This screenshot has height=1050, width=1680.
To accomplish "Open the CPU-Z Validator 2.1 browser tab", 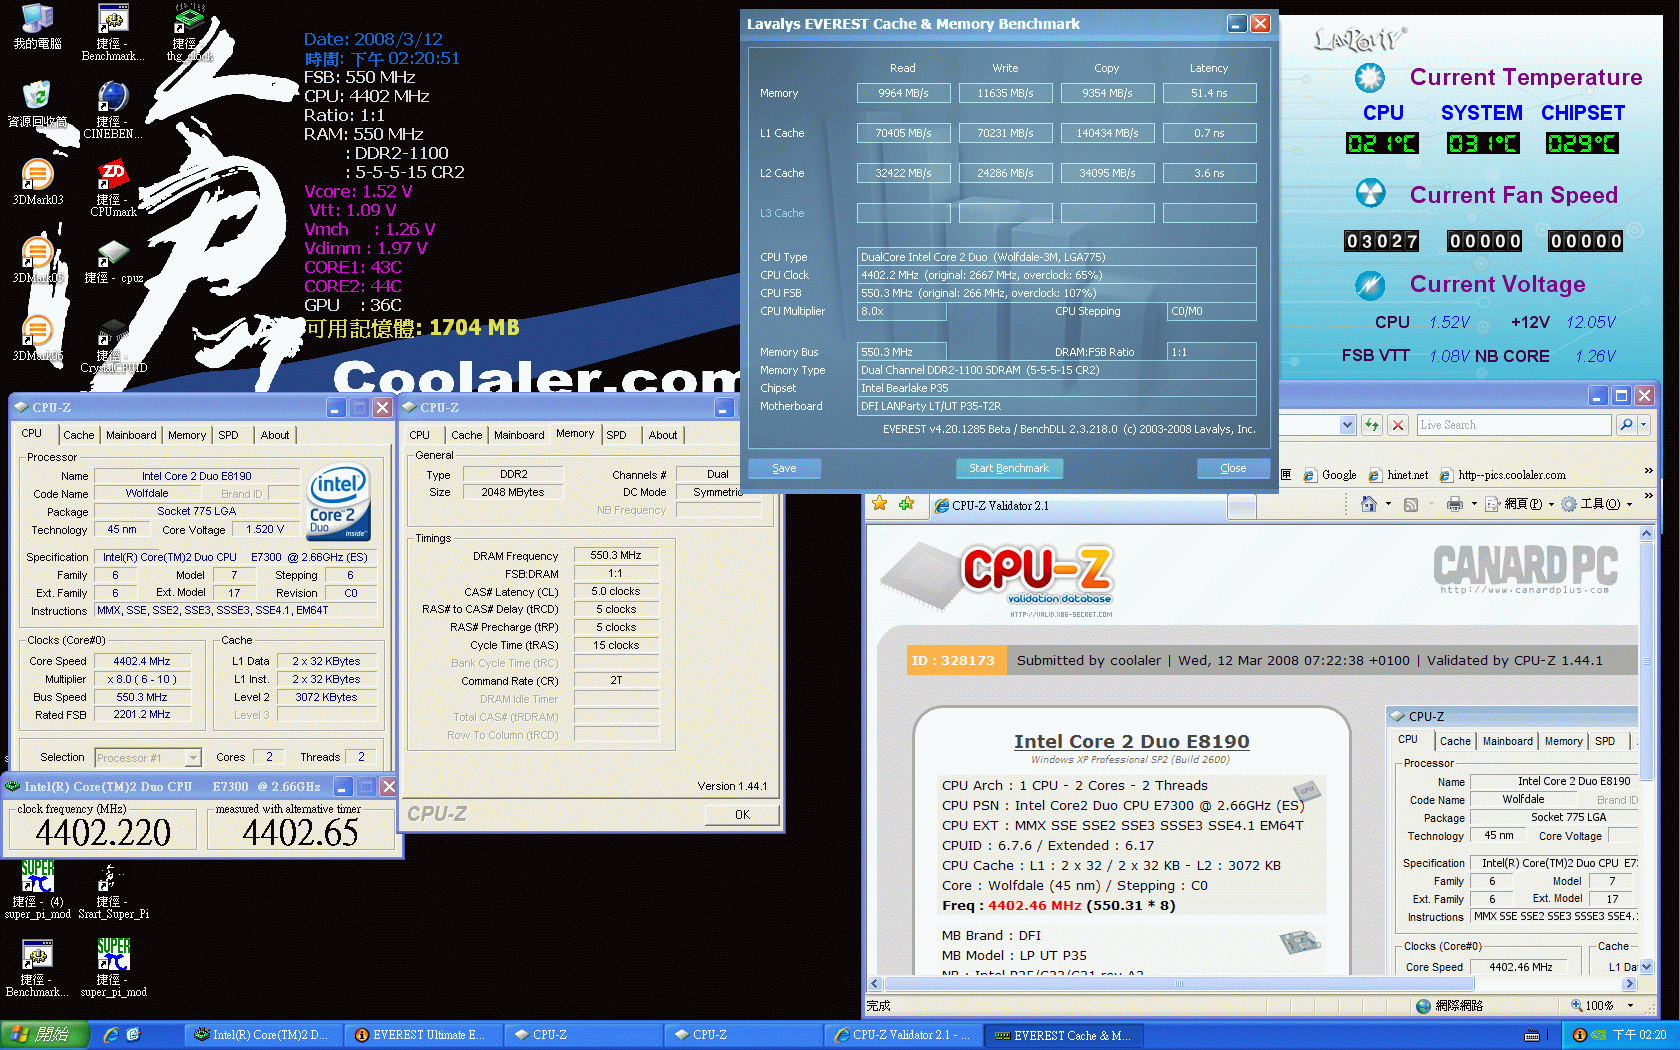I will [x=1077, y=506].
